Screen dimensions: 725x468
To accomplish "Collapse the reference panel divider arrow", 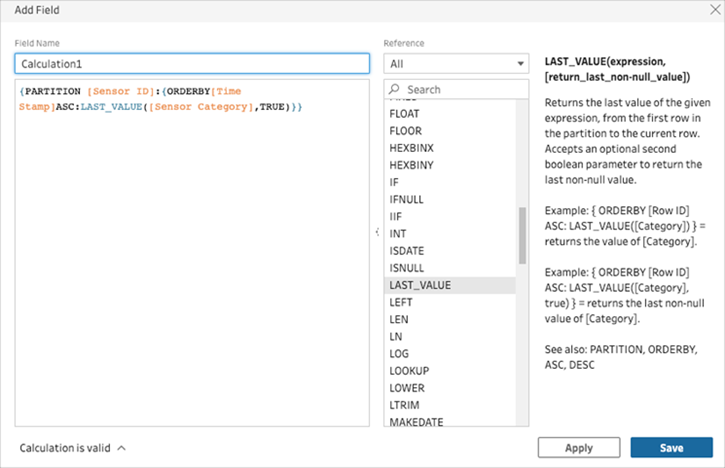I will tap(377, 232).
